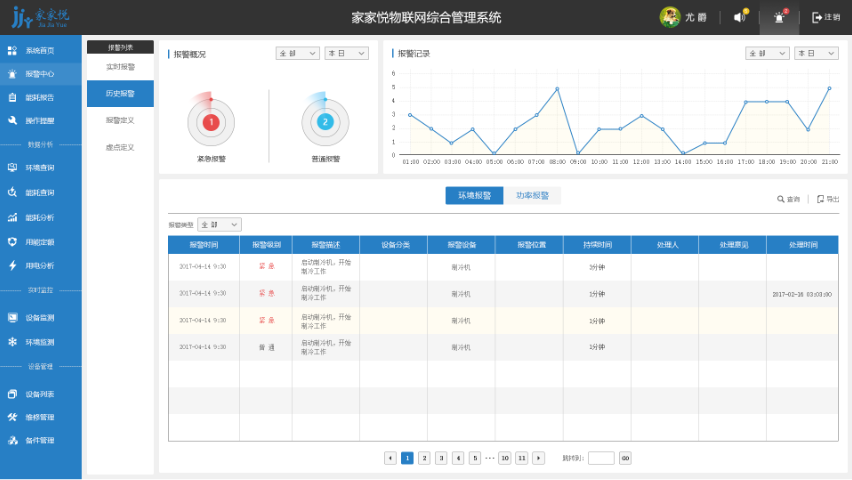This screenshot has height=480, width=852.
Task: Switch to the 功率报警 tab
Action: (x=532, y=196)
